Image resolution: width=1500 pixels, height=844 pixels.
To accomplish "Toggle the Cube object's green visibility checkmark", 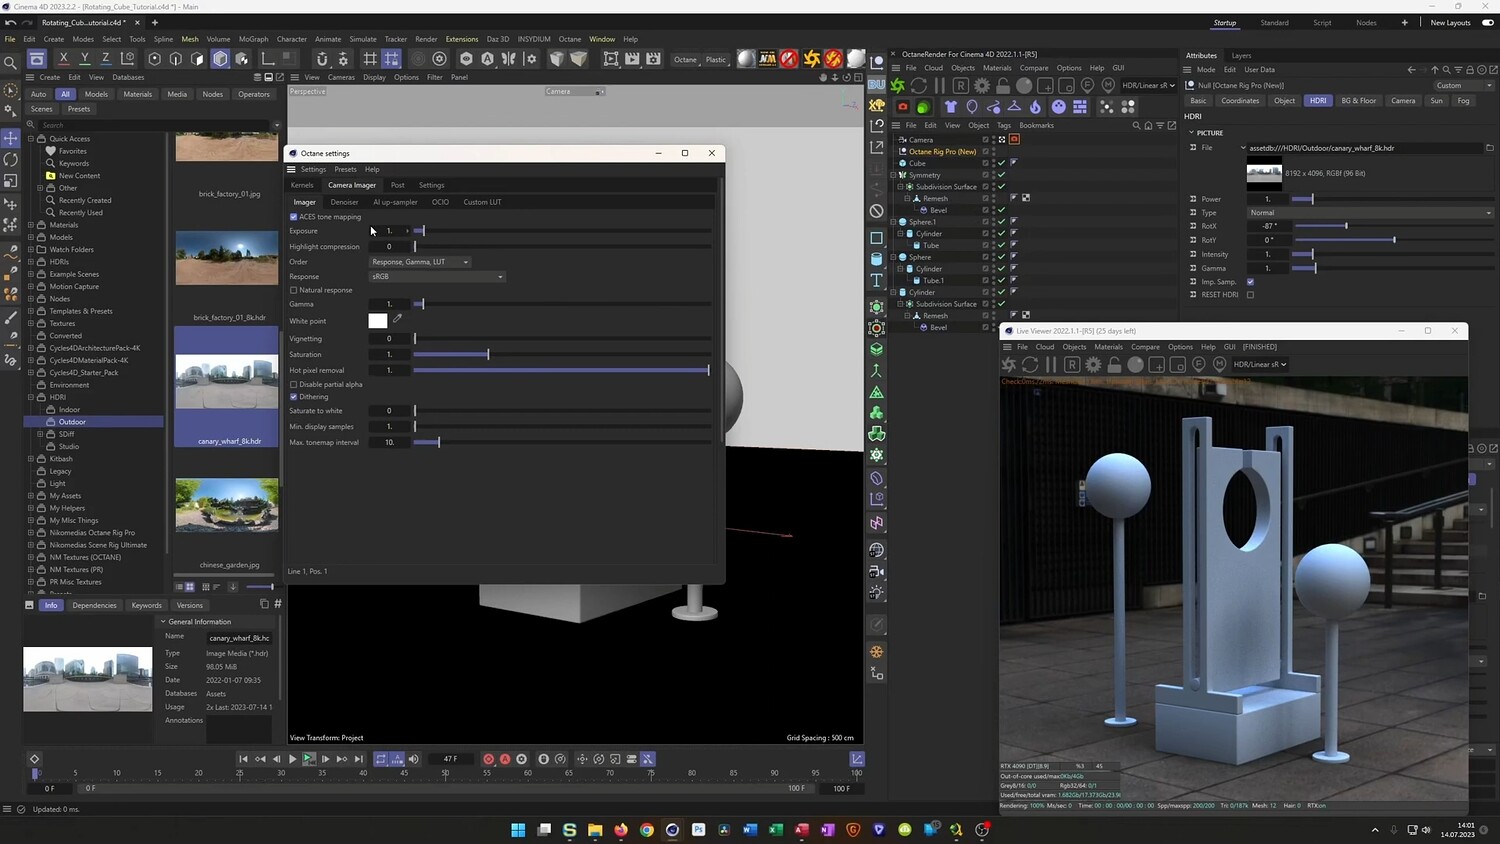I will 1001,163.
